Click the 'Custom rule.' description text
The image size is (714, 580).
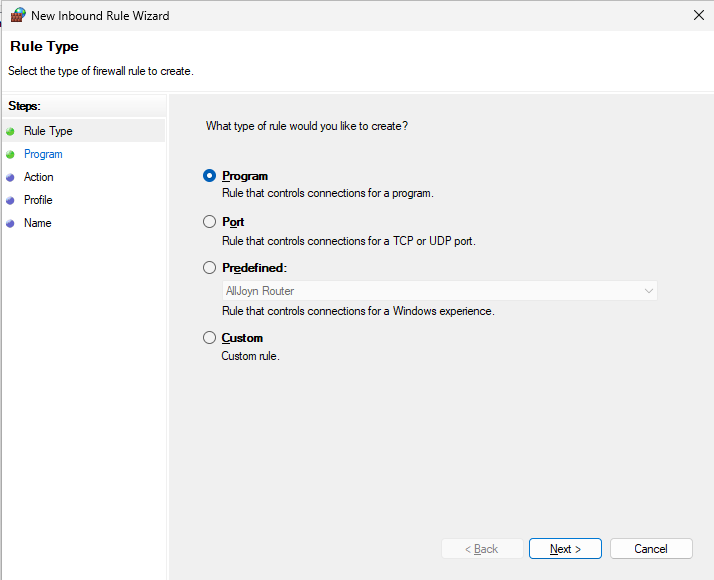point(250,356)
